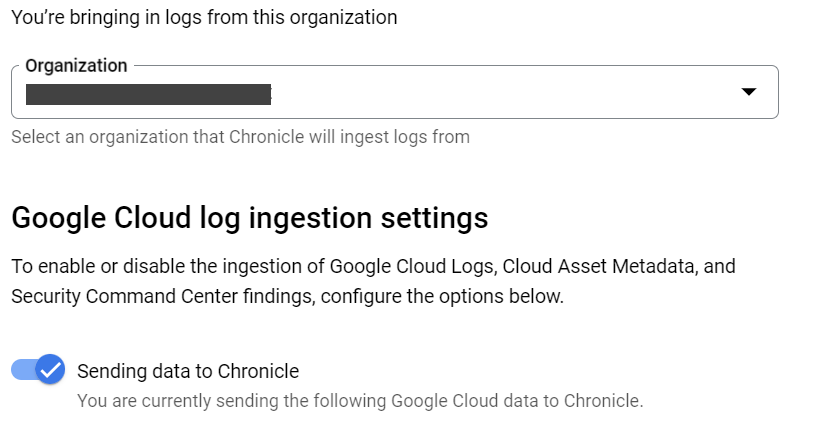Open the Organization combo box
This screenshot has width=815, height=435.
(x=394, y=93)
